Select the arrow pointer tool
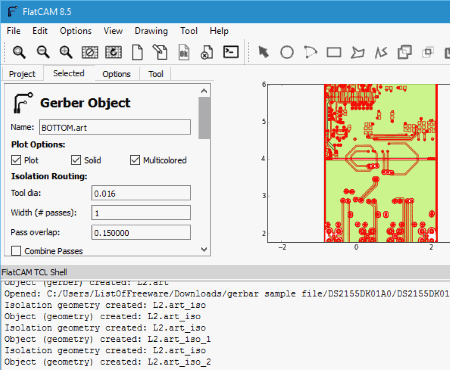This screenshot has width=450, height=370. [x=263, y=52]
